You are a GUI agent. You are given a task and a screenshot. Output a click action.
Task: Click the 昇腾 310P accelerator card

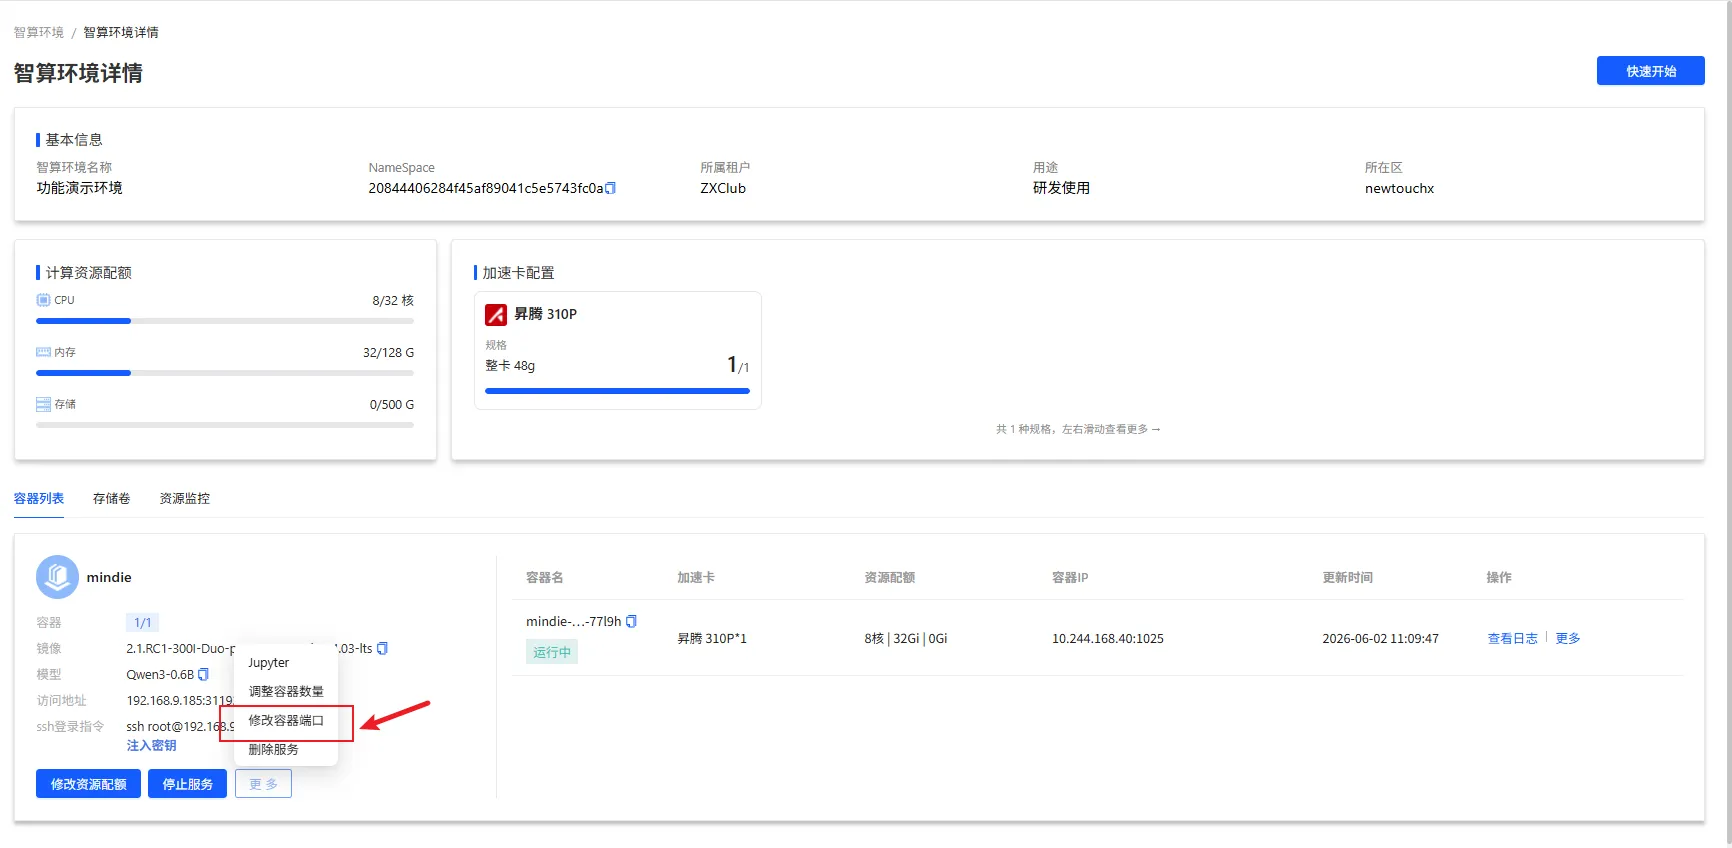(x=618, y=350)
